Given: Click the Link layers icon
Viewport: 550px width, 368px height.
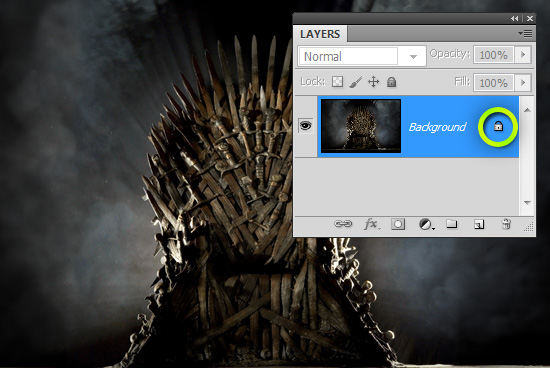Looking at the screenshot, I should [x=343, y=224].
